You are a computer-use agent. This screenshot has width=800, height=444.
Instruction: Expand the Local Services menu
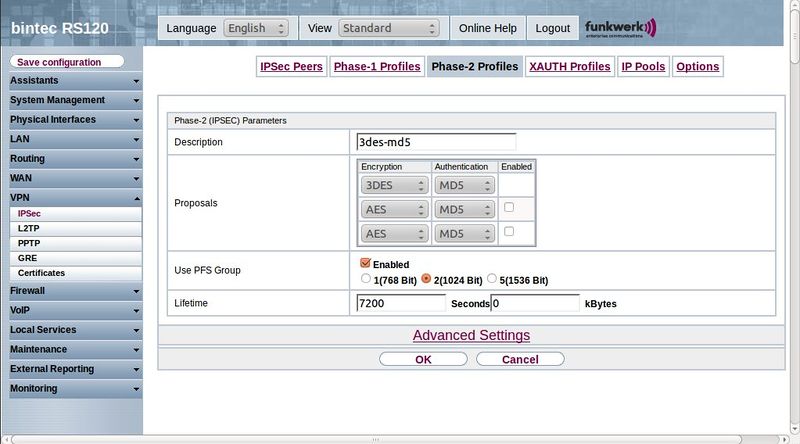[75, 330]
